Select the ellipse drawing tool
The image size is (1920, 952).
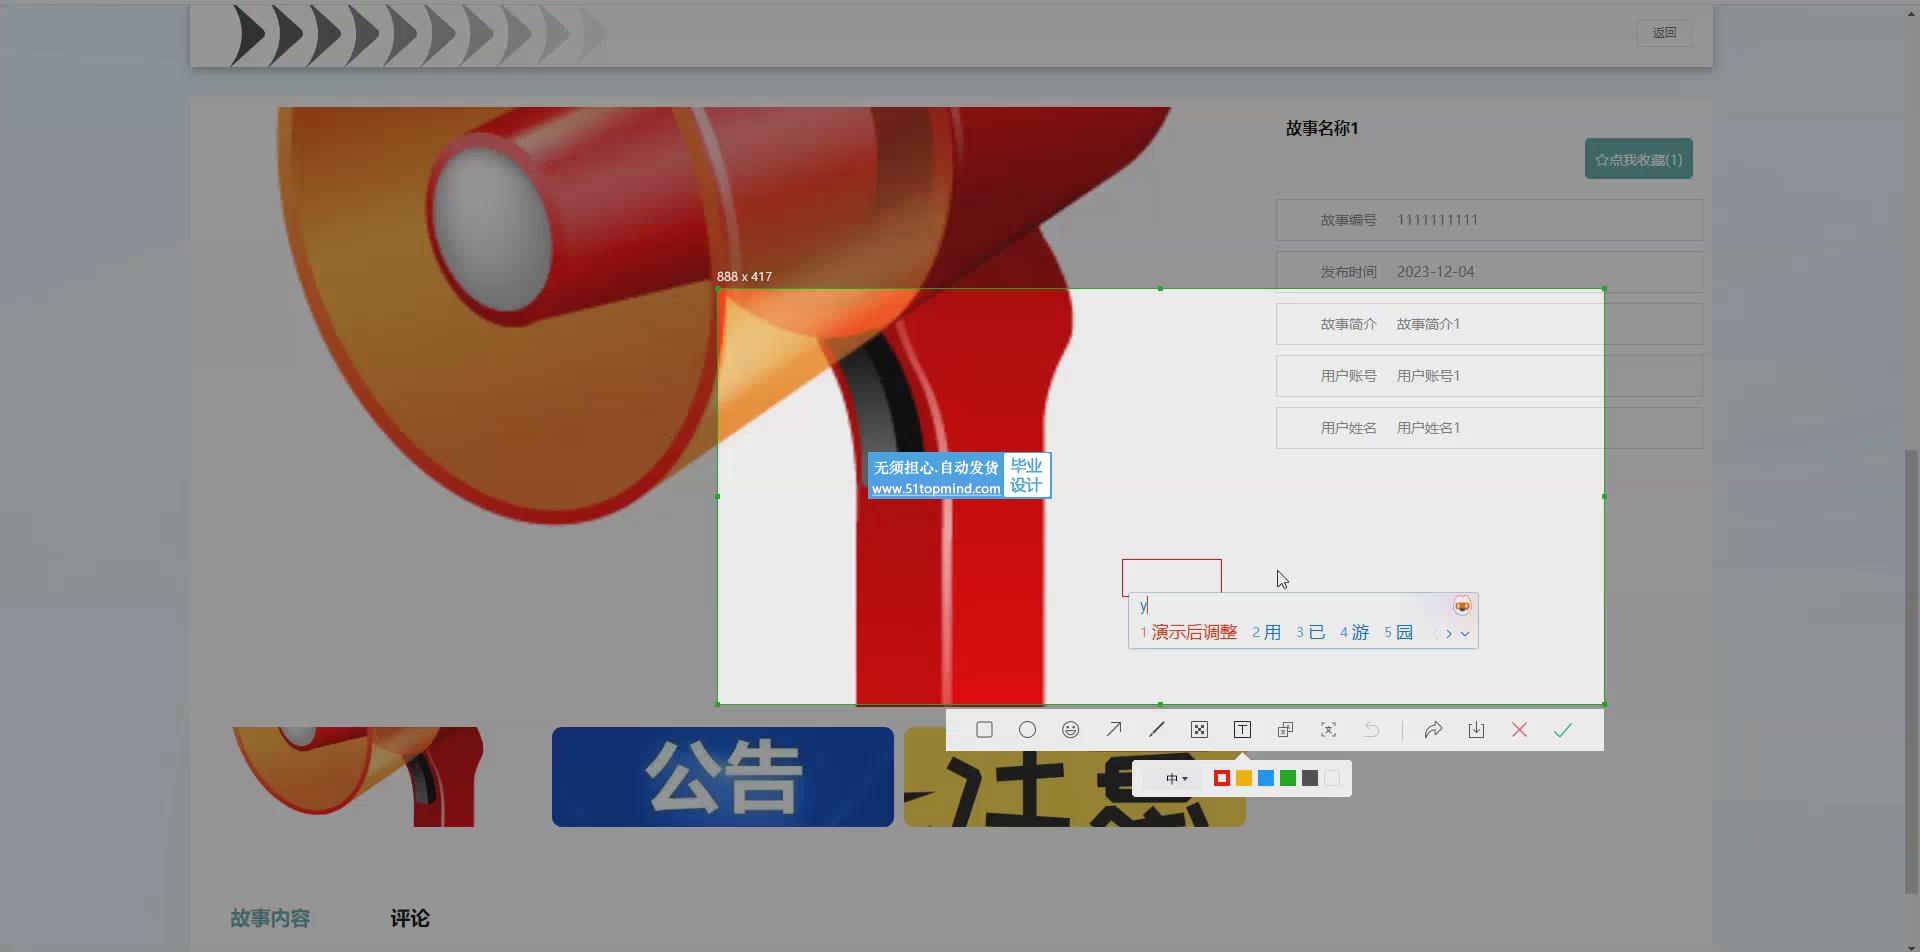tap(1027, 730)
